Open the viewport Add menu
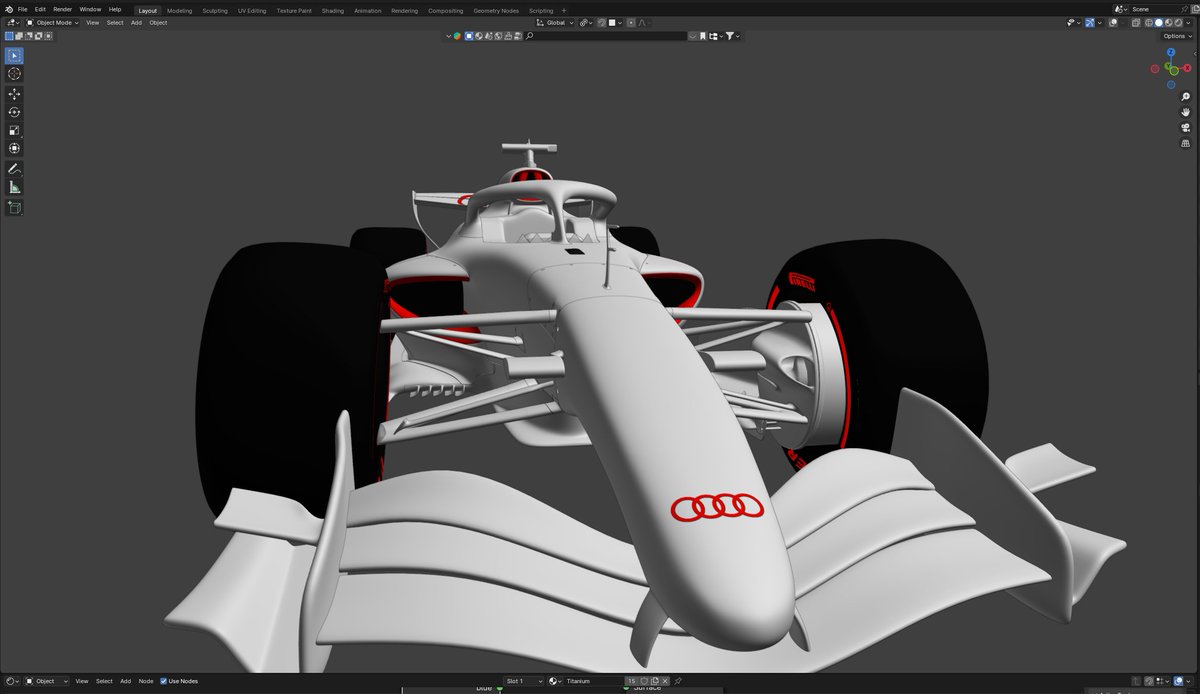The height and width of the screenshot is (694, 1200). tap(136, 22)
